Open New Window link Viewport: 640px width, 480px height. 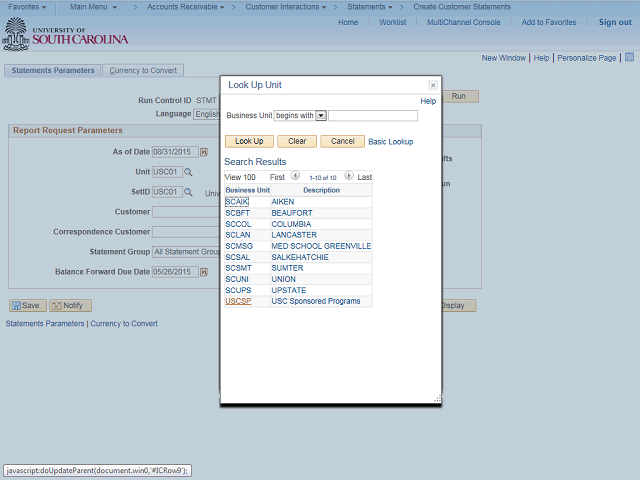(504, 58)
